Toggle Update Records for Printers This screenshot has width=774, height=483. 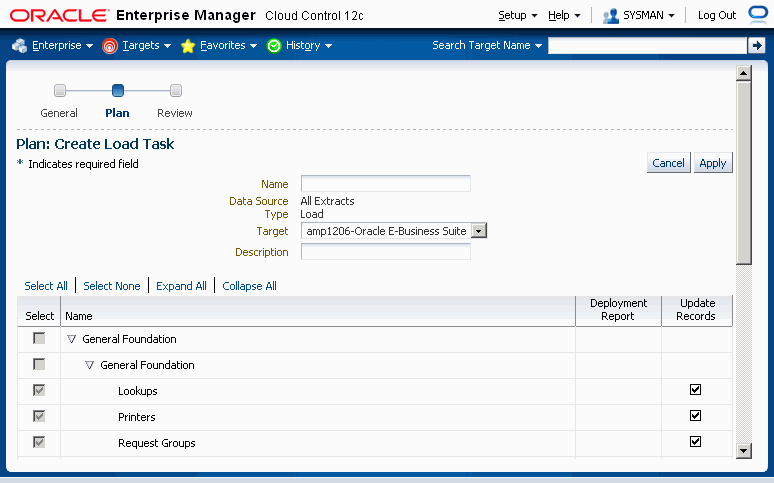tap(696, 415)
